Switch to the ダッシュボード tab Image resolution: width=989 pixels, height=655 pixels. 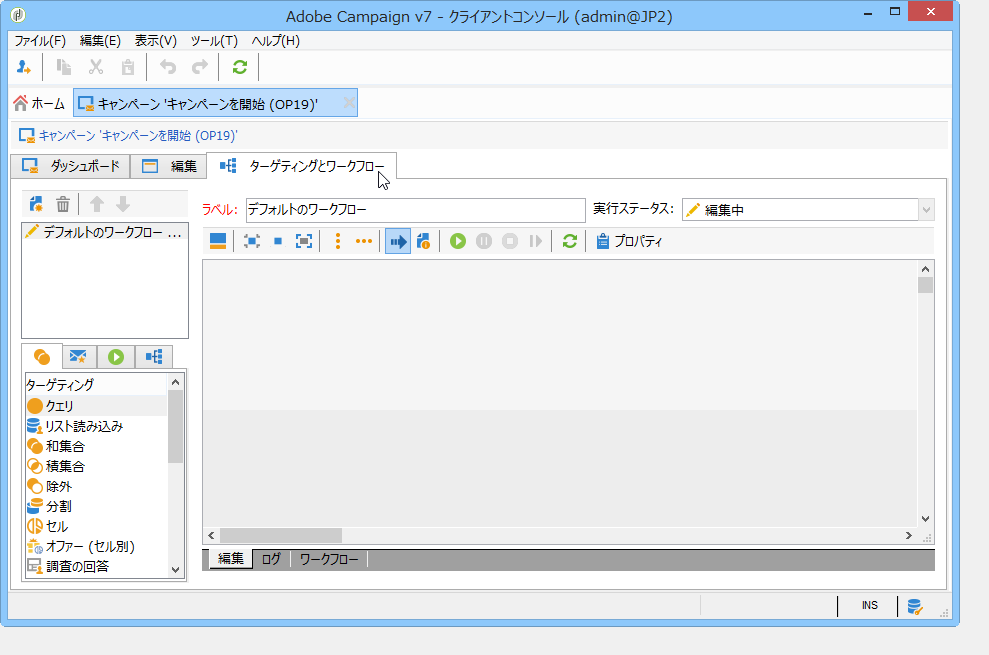[71, 166]
